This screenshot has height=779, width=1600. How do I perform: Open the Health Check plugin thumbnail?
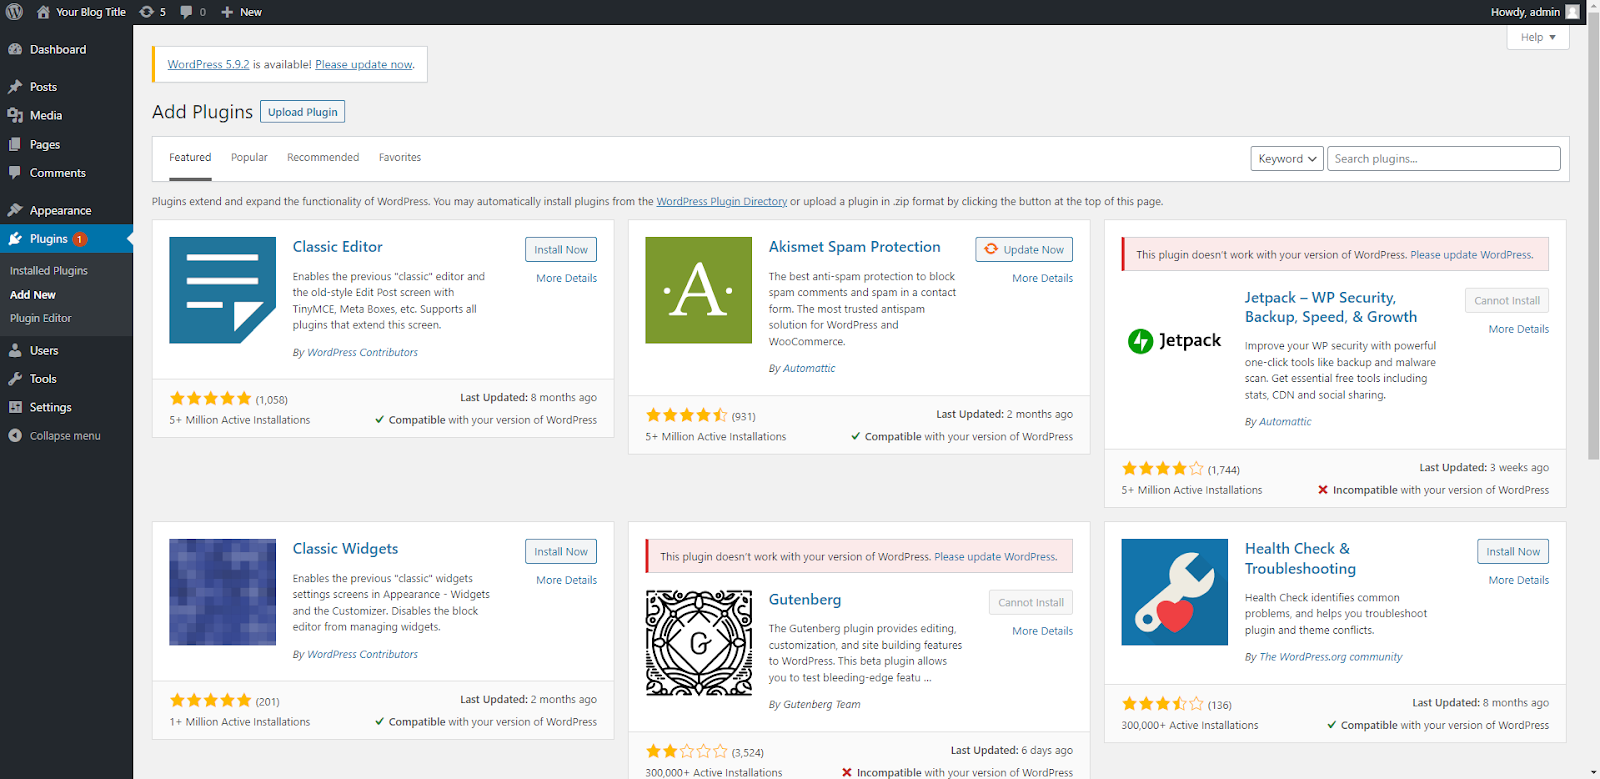[x=1174, y=592]
